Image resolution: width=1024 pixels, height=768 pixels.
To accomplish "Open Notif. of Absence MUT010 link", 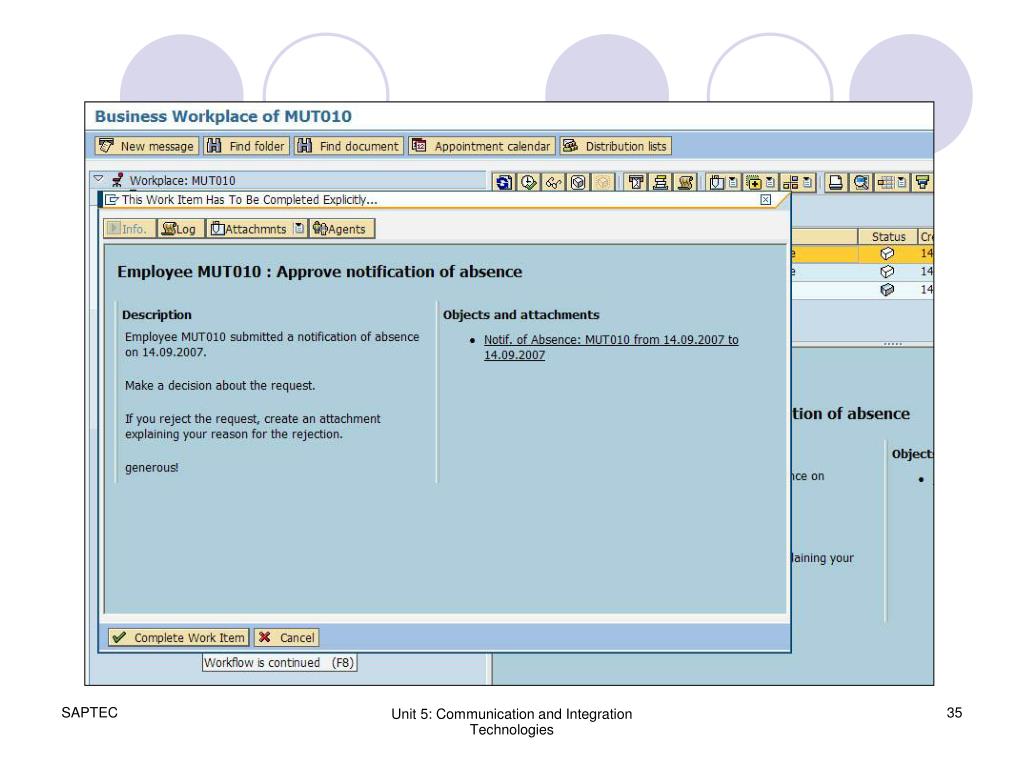I will (x=611, y=347).
